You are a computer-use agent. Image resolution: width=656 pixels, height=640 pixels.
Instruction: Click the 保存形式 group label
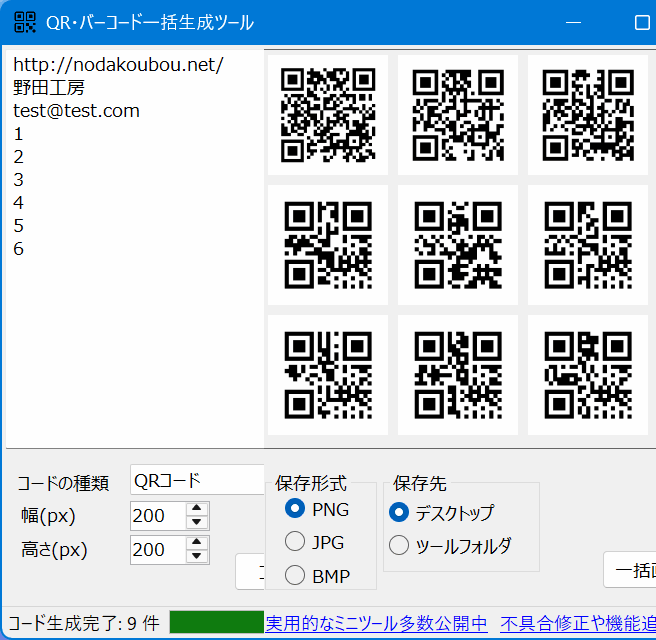click(311, 483)
